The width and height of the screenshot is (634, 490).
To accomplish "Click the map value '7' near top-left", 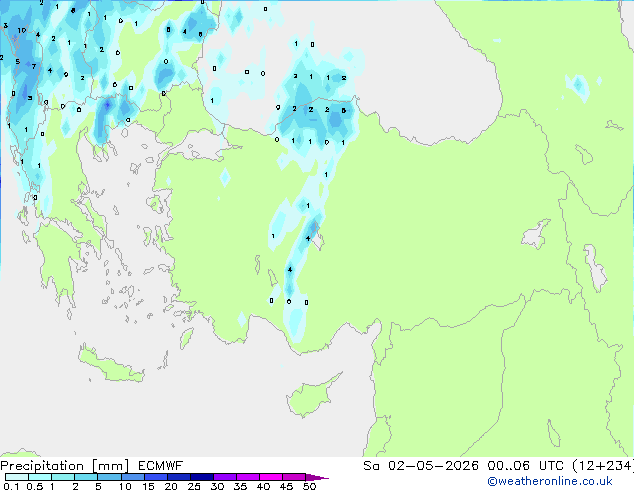I will coord(34,66).
